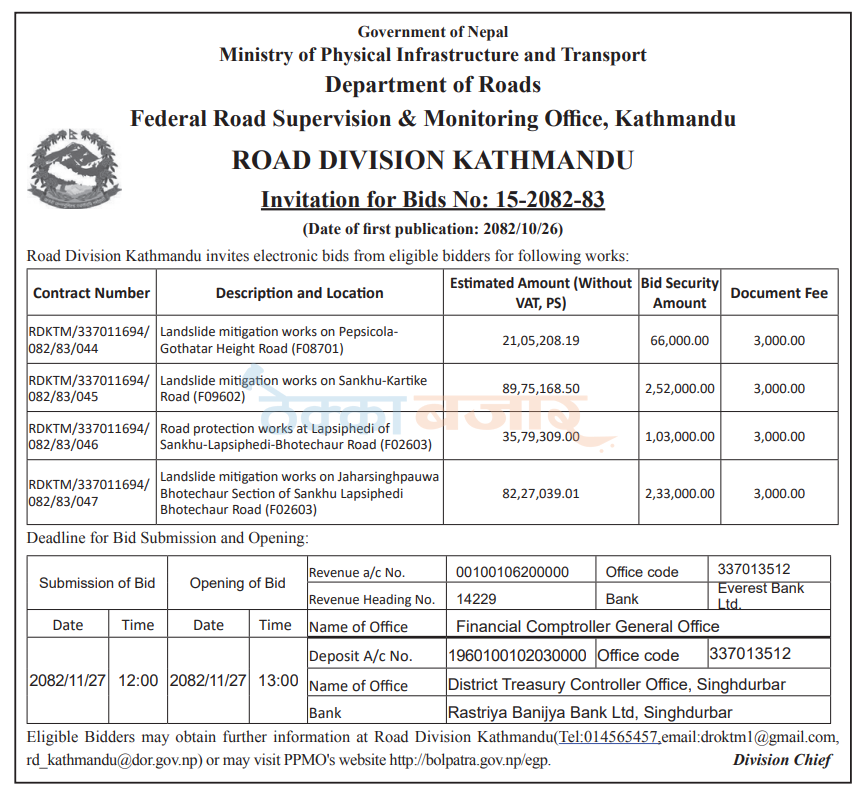Select estimated amount 35,79,309.00
Screen dimensions: 858x788
(x=541, y=437)
